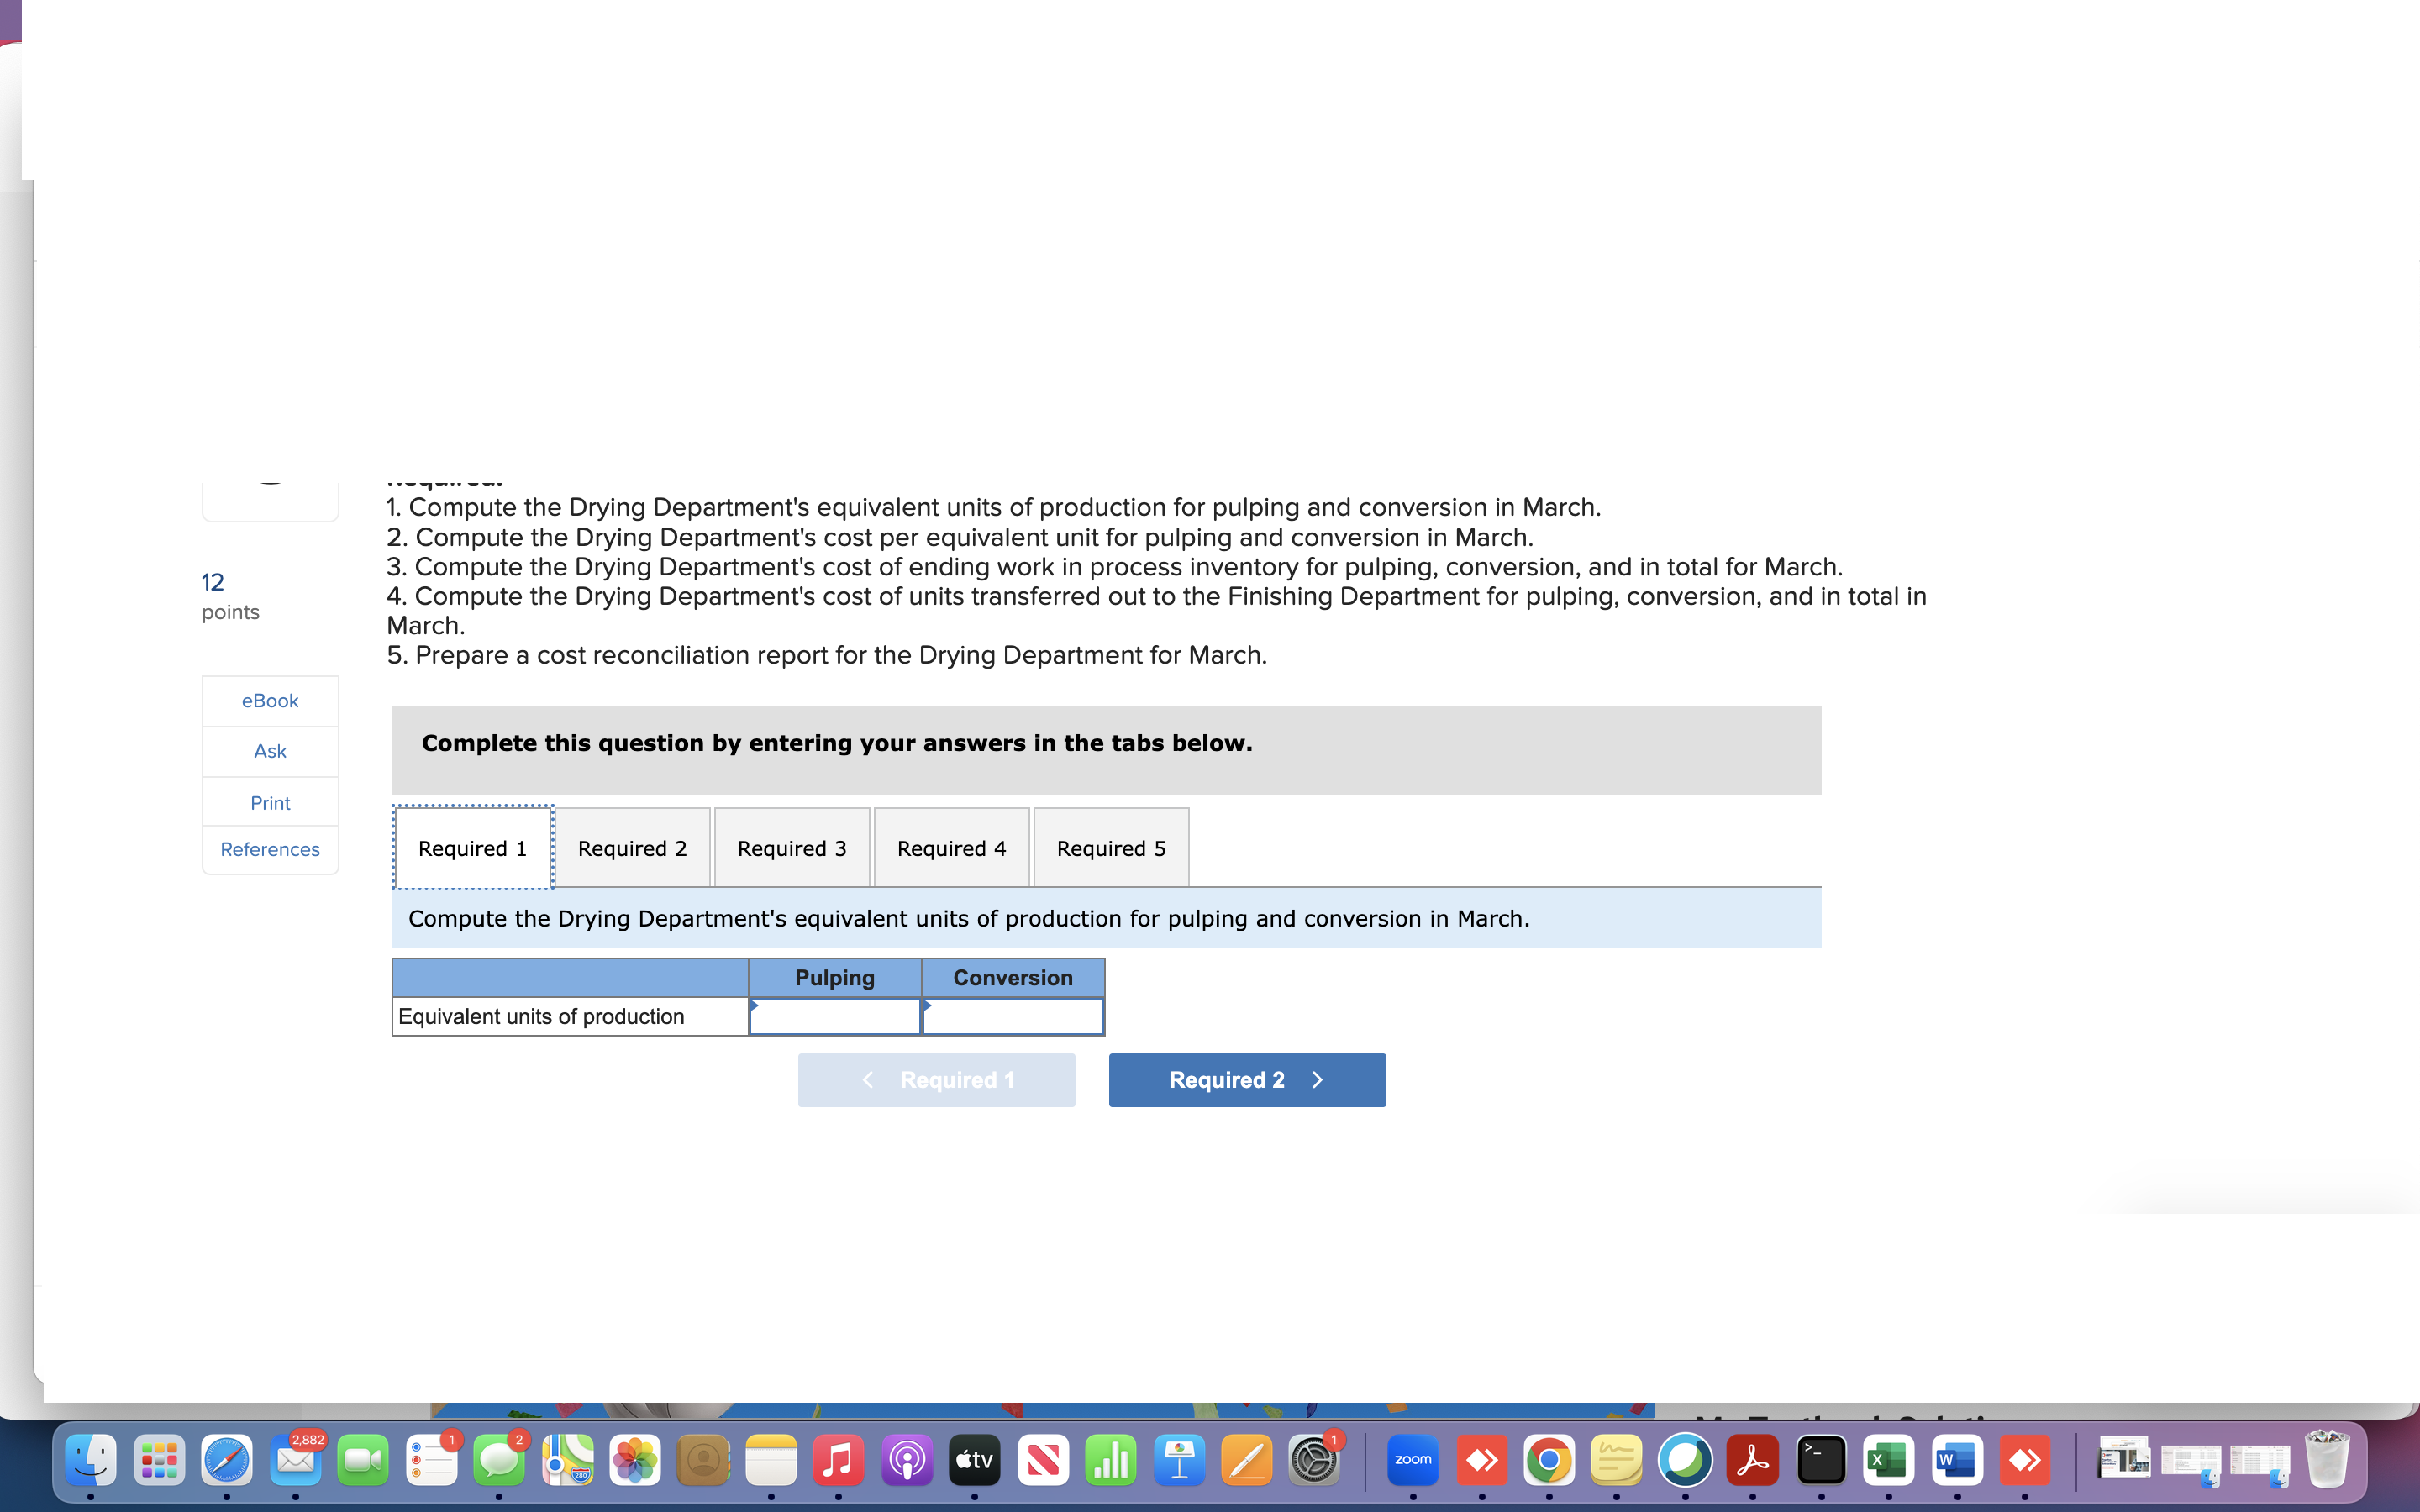This screenshot has width=2420, height=1512.
Task: Open Microsoft Word application
Action: (1954, 1462)
